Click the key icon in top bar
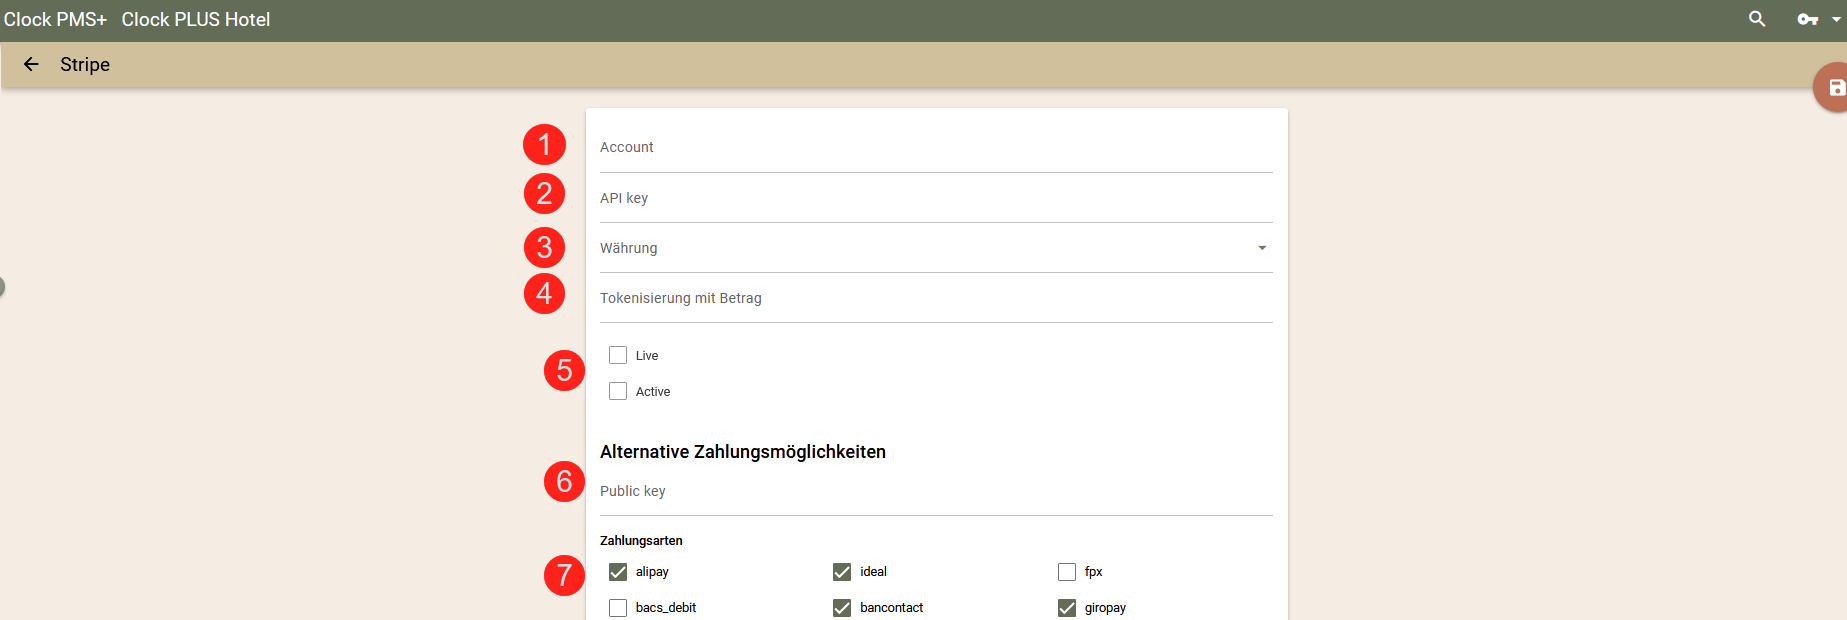This screenshot has width=1847, height=620. click(x=1807, y=19)
